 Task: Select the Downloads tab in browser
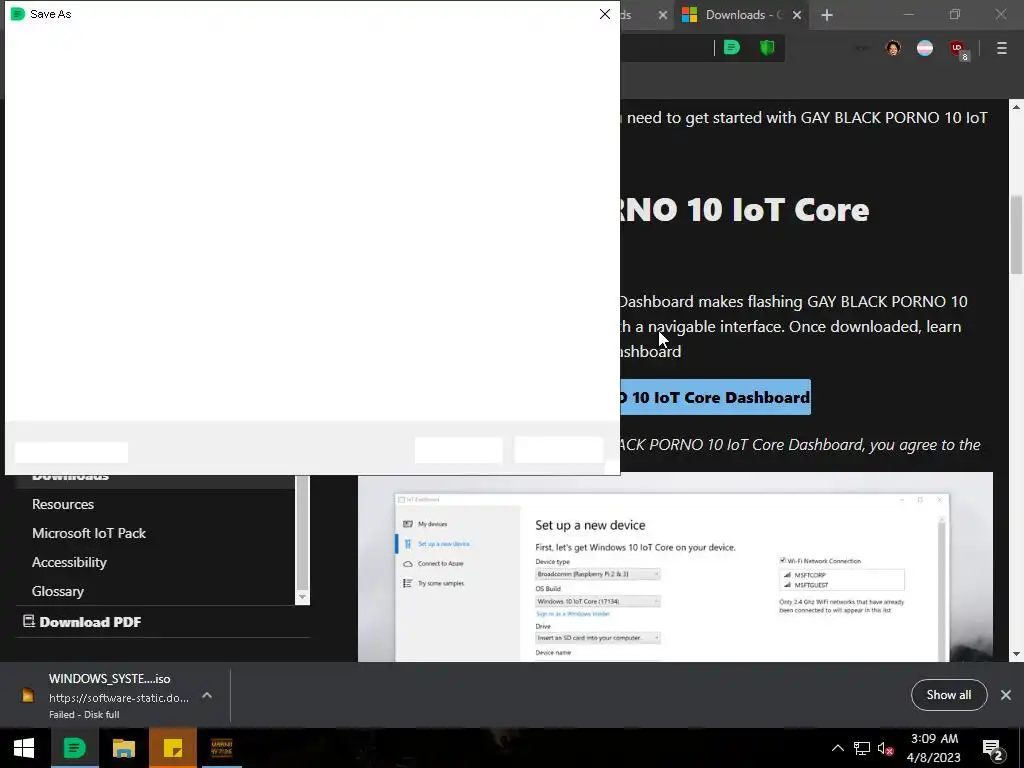pos(742,15)
